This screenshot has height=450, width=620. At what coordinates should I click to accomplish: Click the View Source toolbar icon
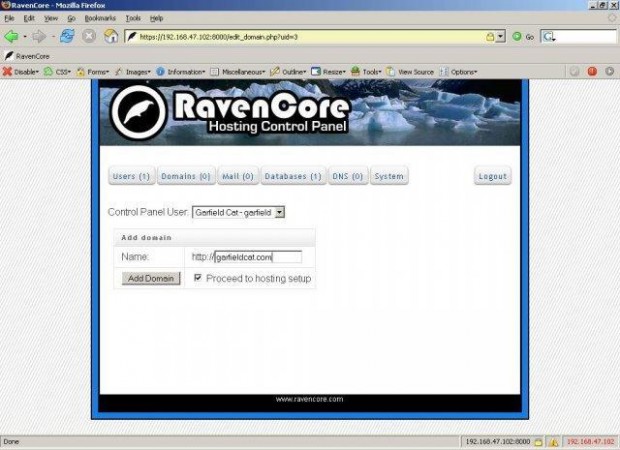[410, 72]
